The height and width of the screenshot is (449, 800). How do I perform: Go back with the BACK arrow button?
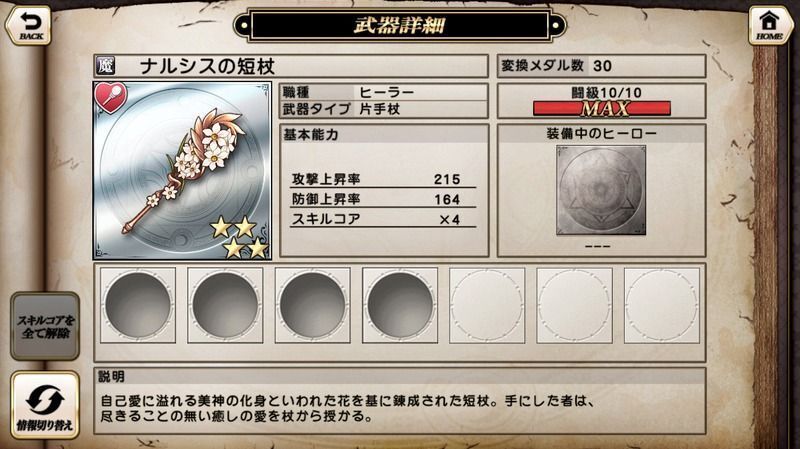[29, 24]
